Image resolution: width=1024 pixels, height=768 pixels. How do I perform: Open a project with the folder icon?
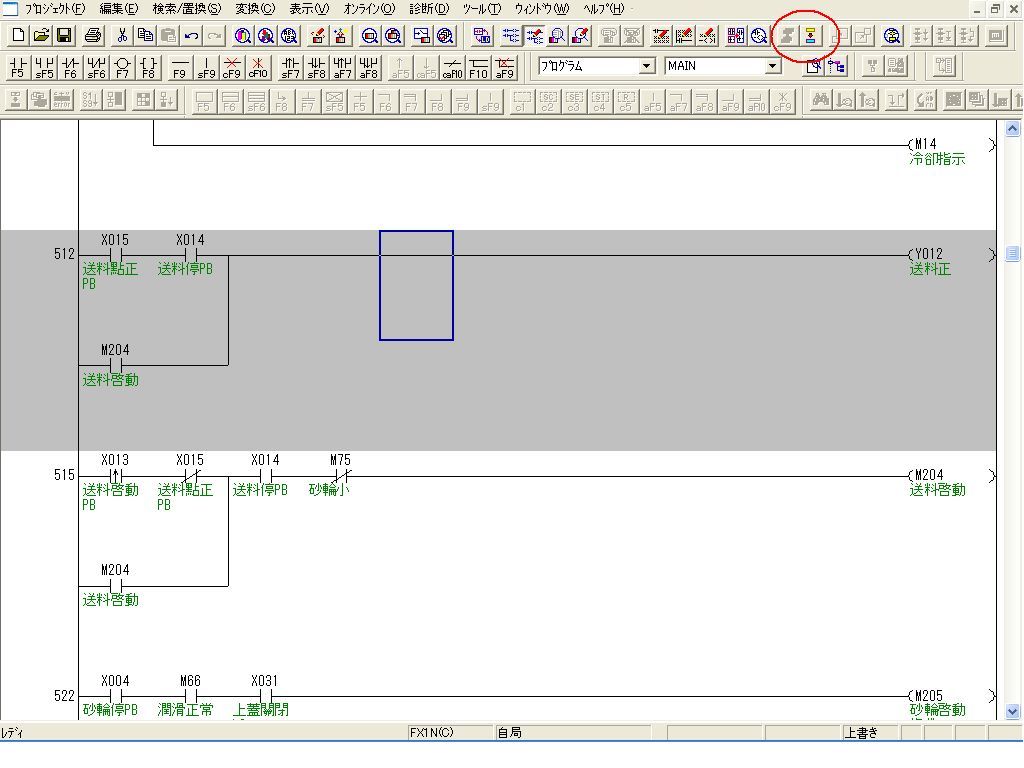coord(41,36)
